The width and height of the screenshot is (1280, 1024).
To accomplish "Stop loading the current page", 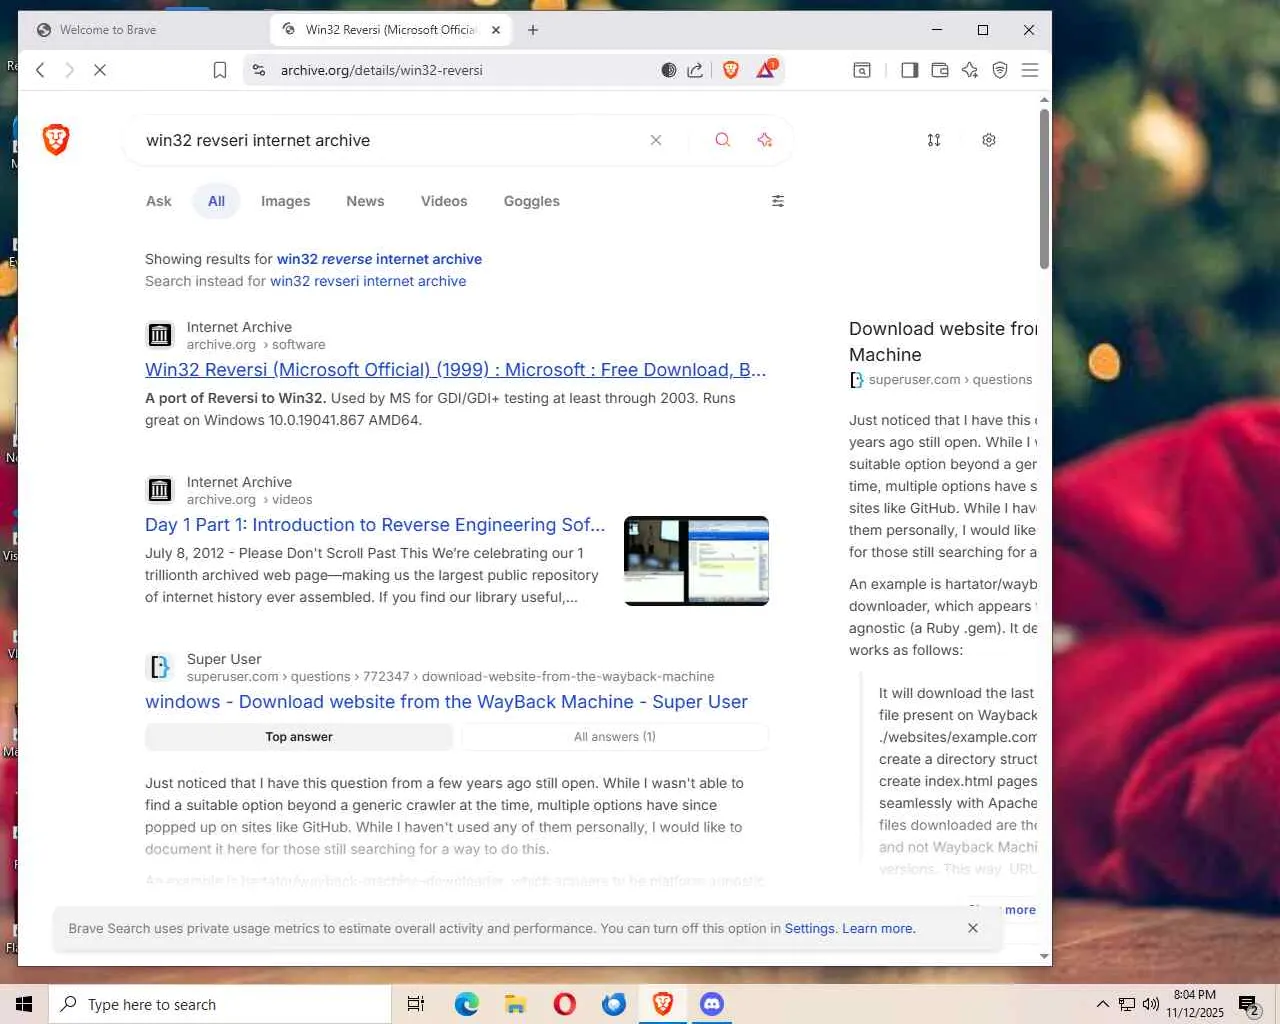I will pyautogui.click(x=100, y=70).
